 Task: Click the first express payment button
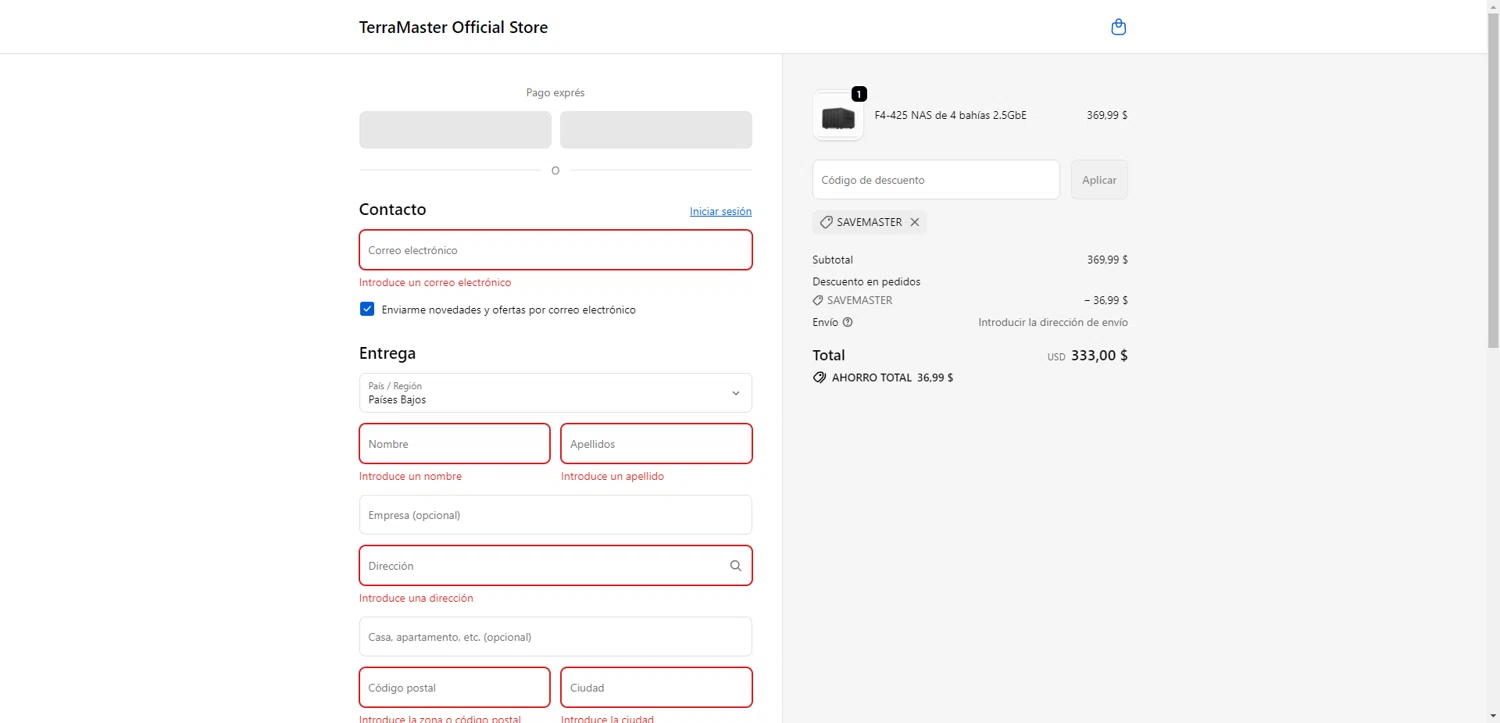455,130
